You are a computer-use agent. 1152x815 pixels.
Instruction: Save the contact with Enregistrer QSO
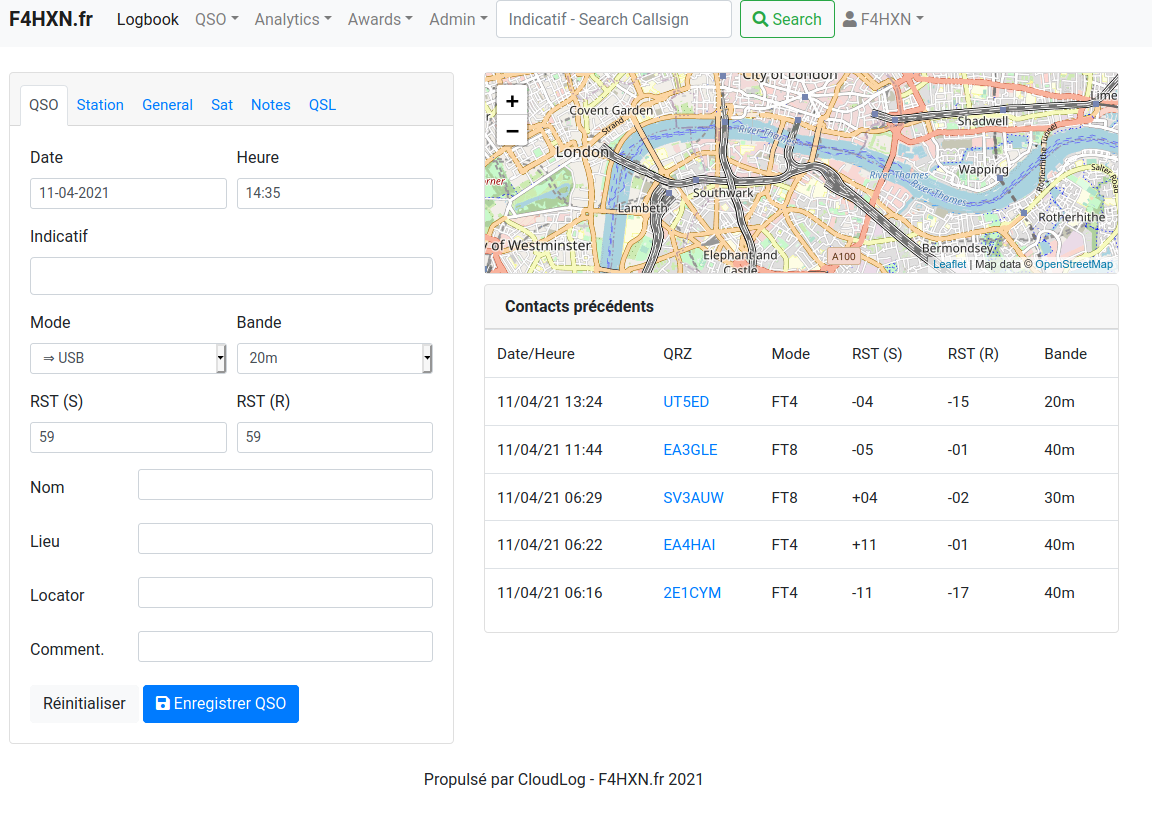click(220, 703)
